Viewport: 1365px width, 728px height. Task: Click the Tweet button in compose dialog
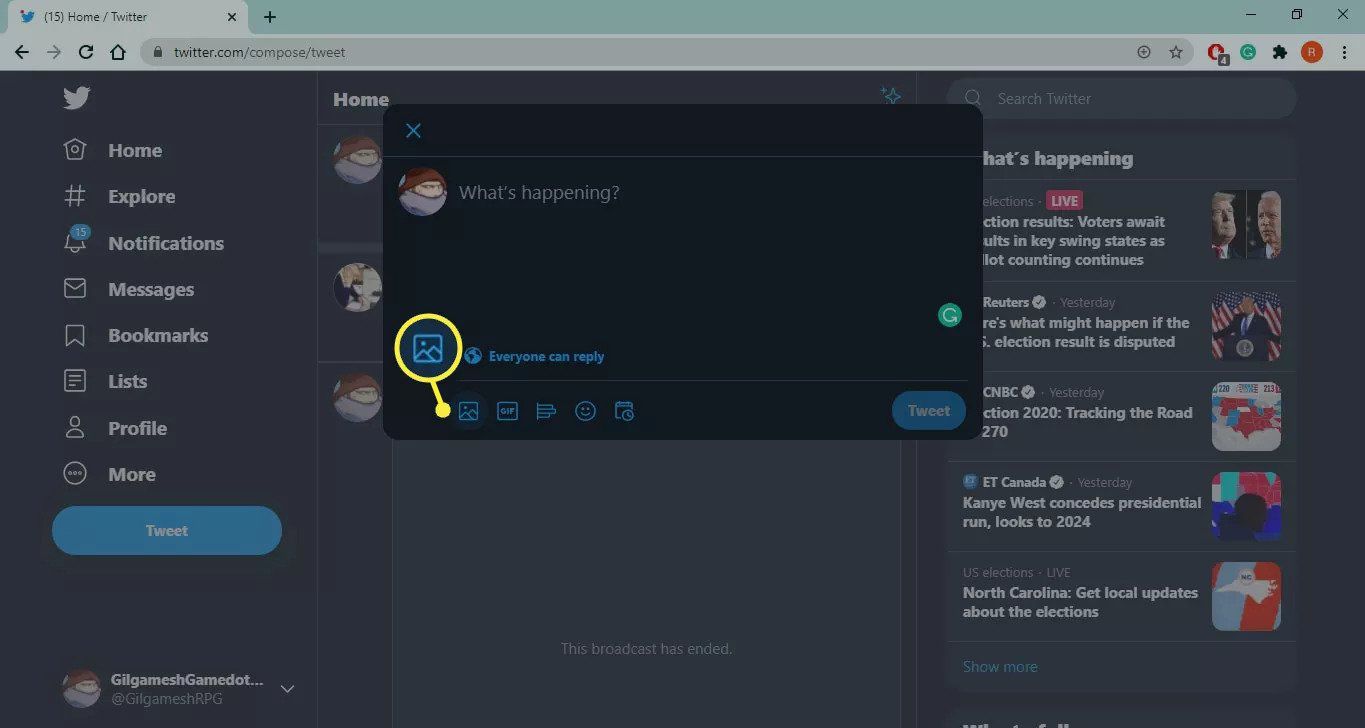click(x=929, y=410)
